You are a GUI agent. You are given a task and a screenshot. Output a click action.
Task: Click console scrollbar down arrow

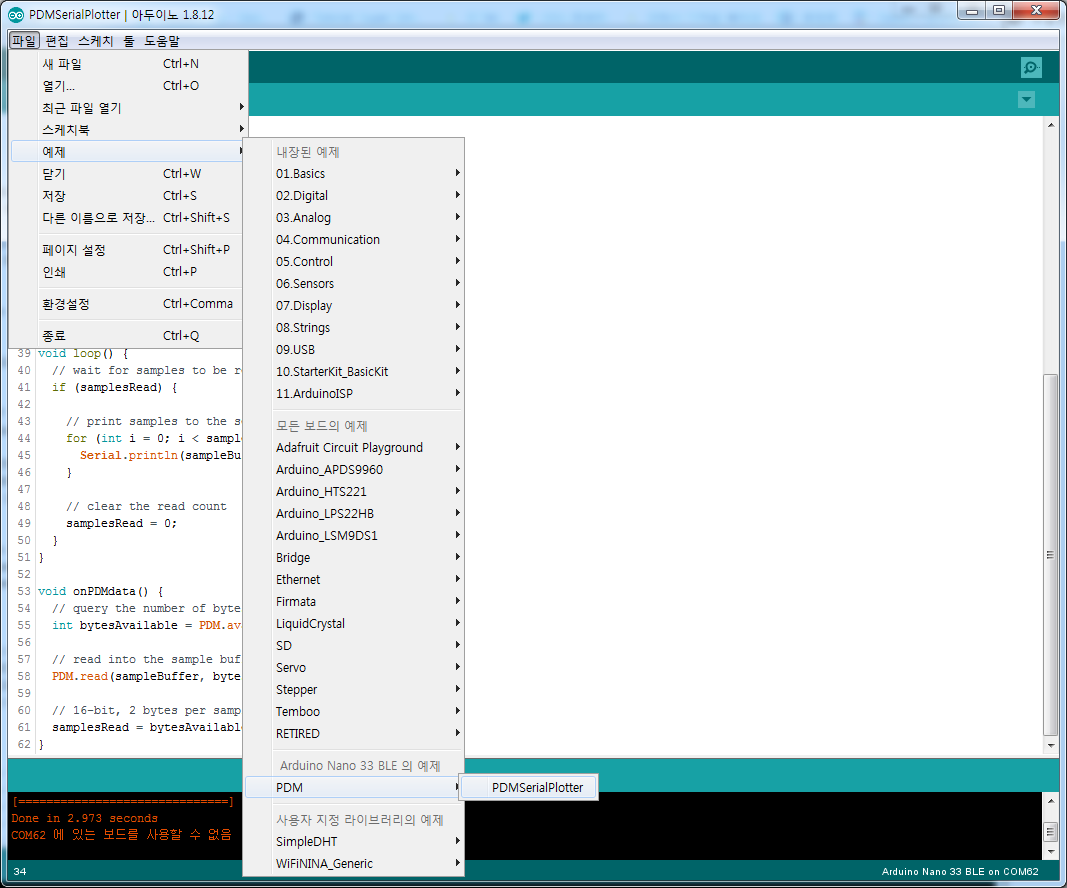click(x=1051, y=851)
